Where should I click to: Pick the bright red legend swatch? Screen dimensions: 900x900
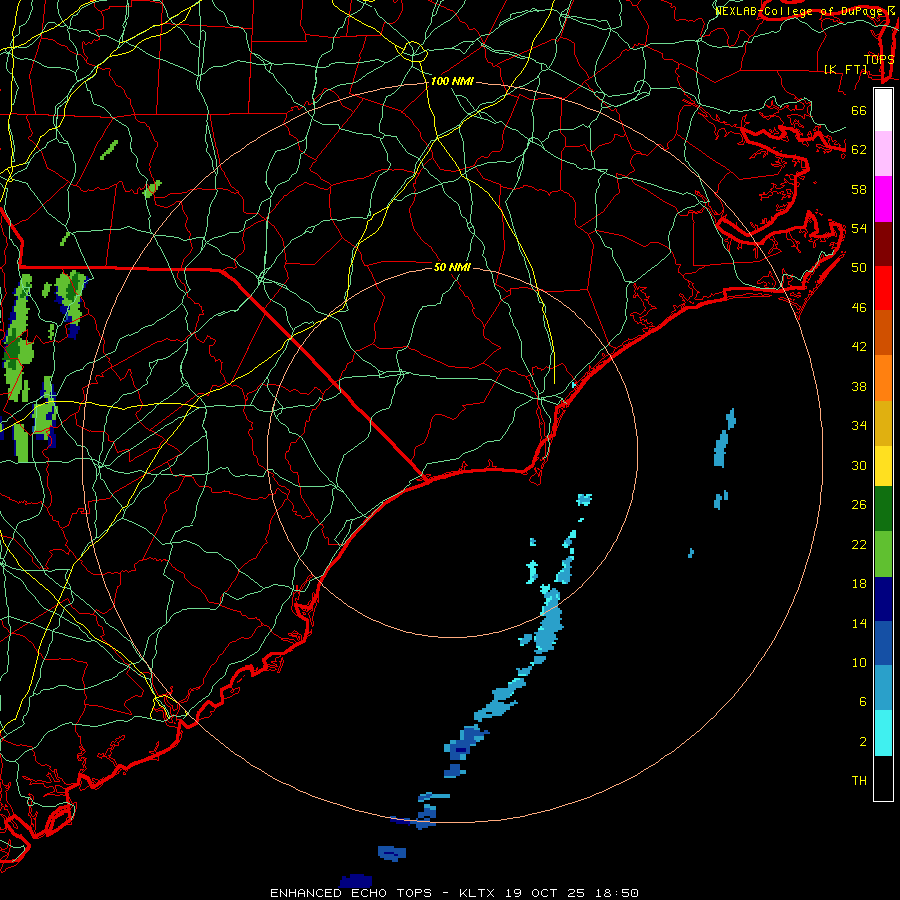coord(883,288)
